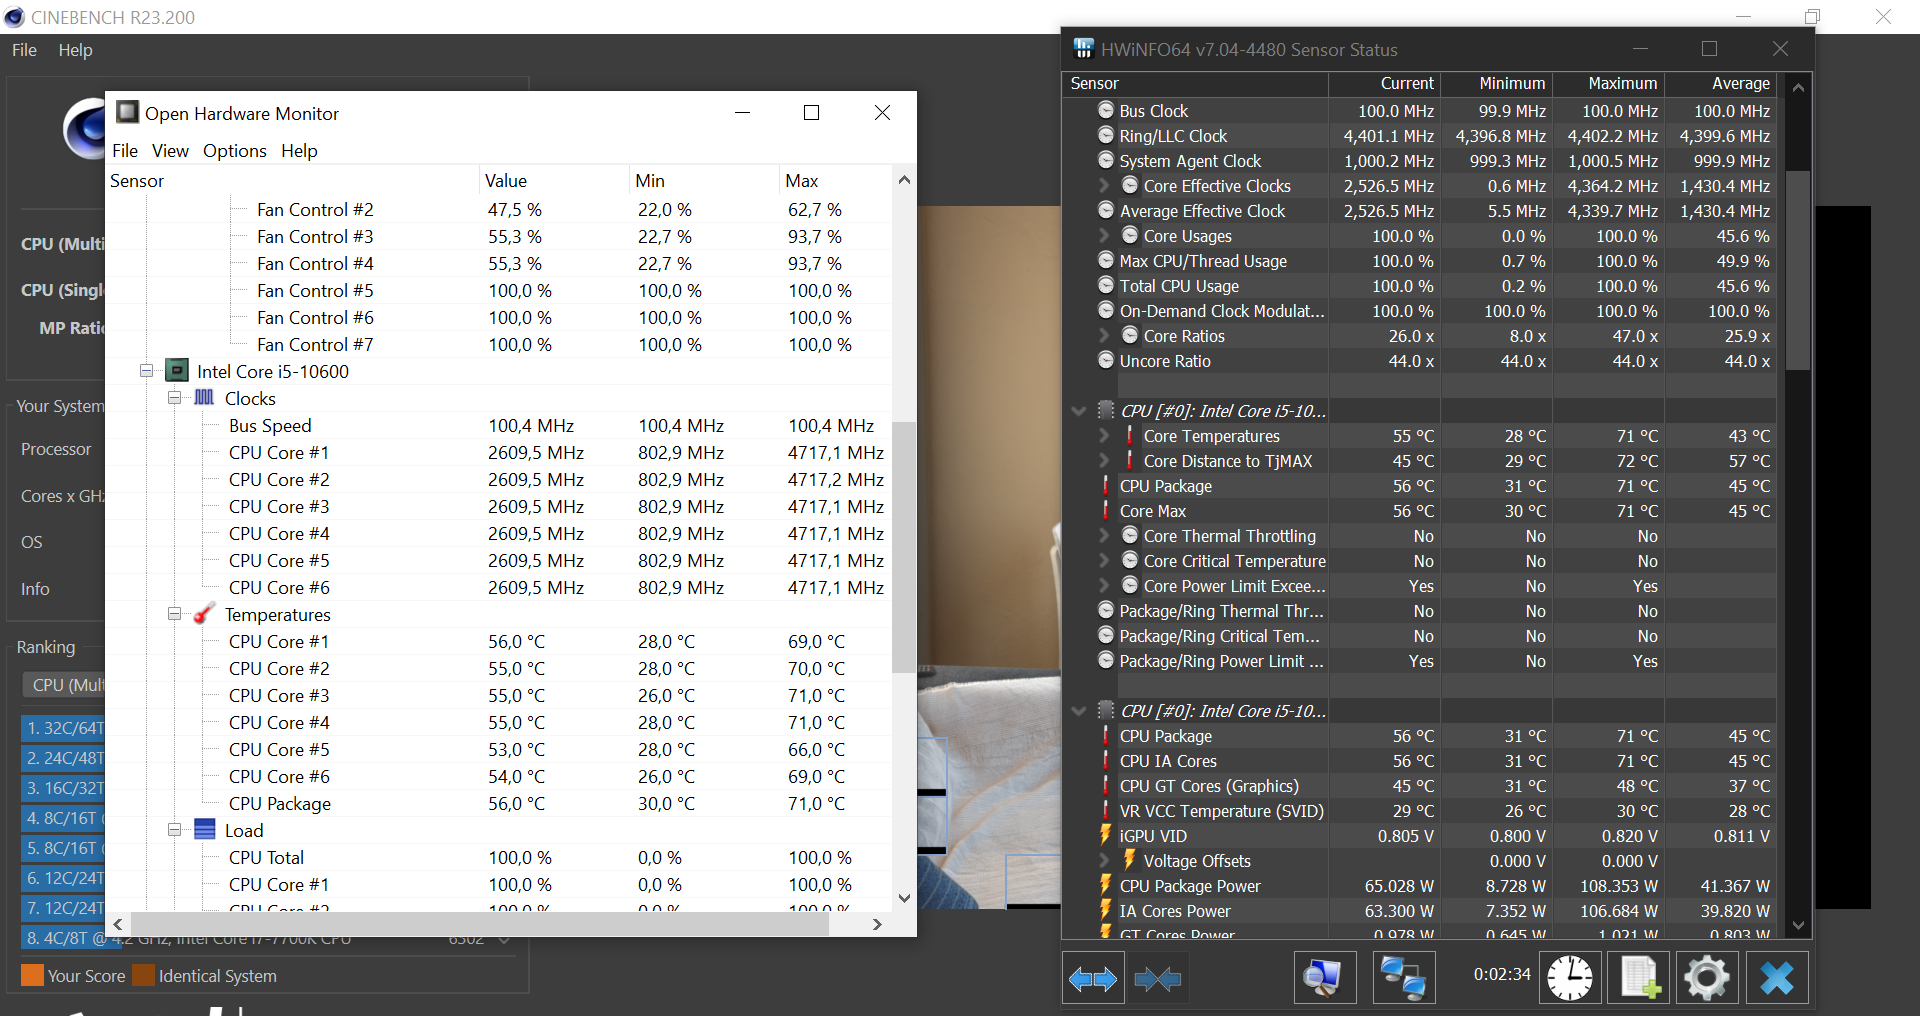Click the first CPU Package thermometer icon
Viewport: 1920px width, 1016px height.
tap(1105, 485)
